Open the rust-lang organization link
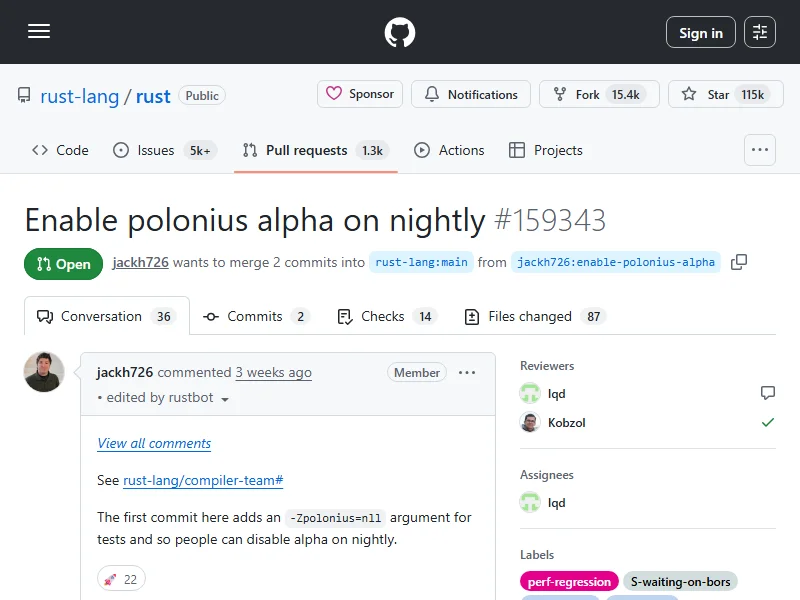 [80, 96]
